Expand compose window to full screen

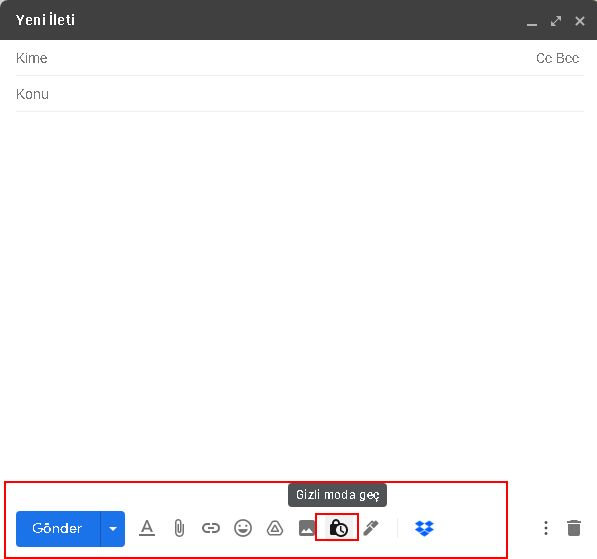coord(556,21)
